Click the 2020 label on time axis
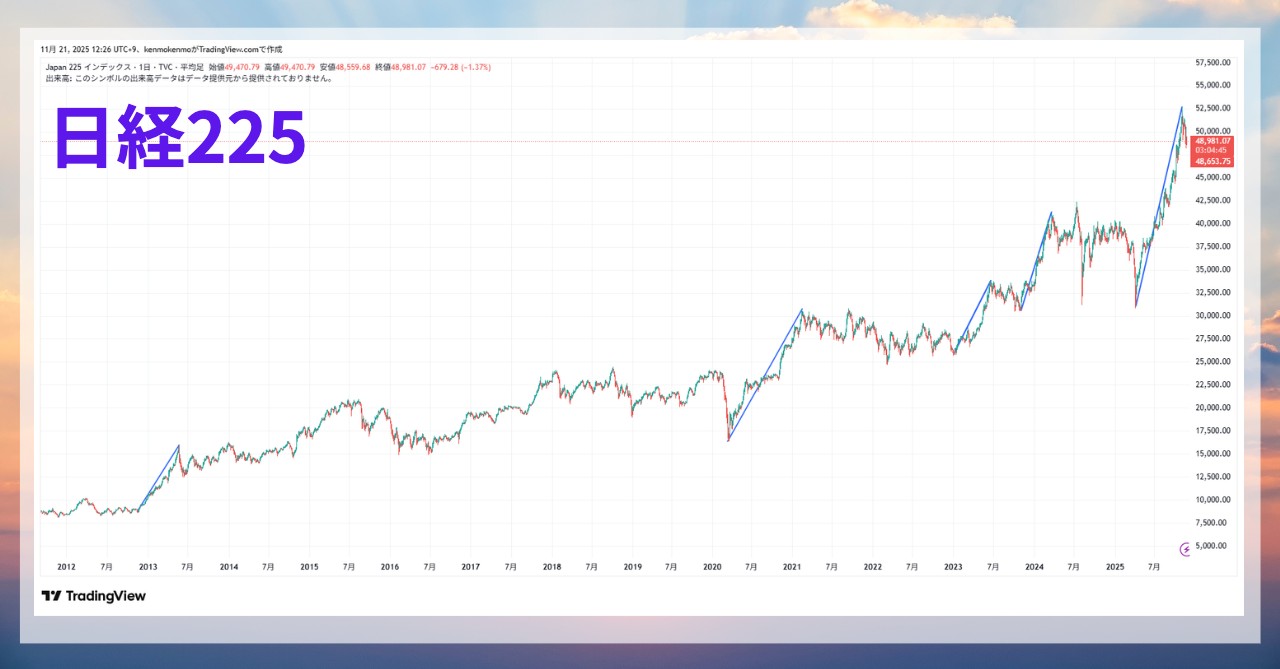The width and height of the screenshot is (1280, 669). click(x=712, y=567)
